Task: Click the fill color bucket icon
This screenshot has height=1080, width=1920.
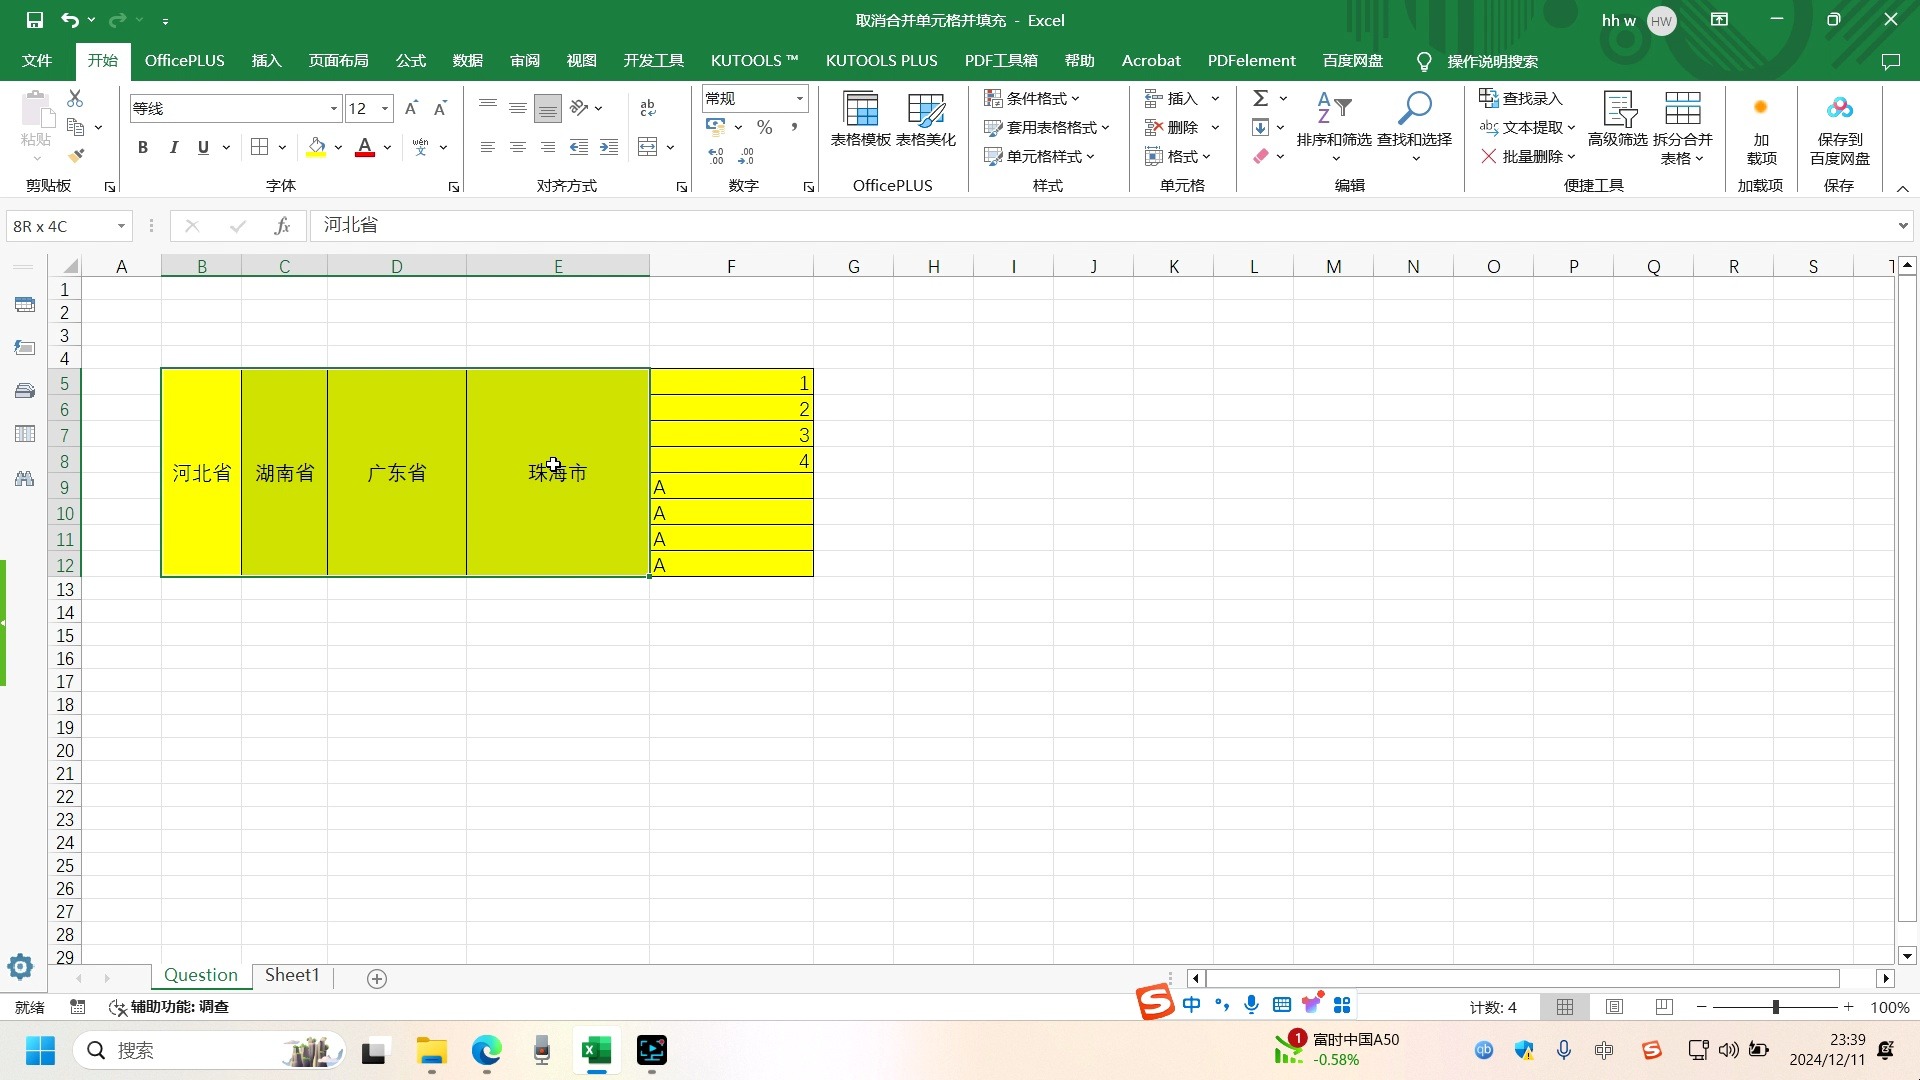Action: point(316,147)
